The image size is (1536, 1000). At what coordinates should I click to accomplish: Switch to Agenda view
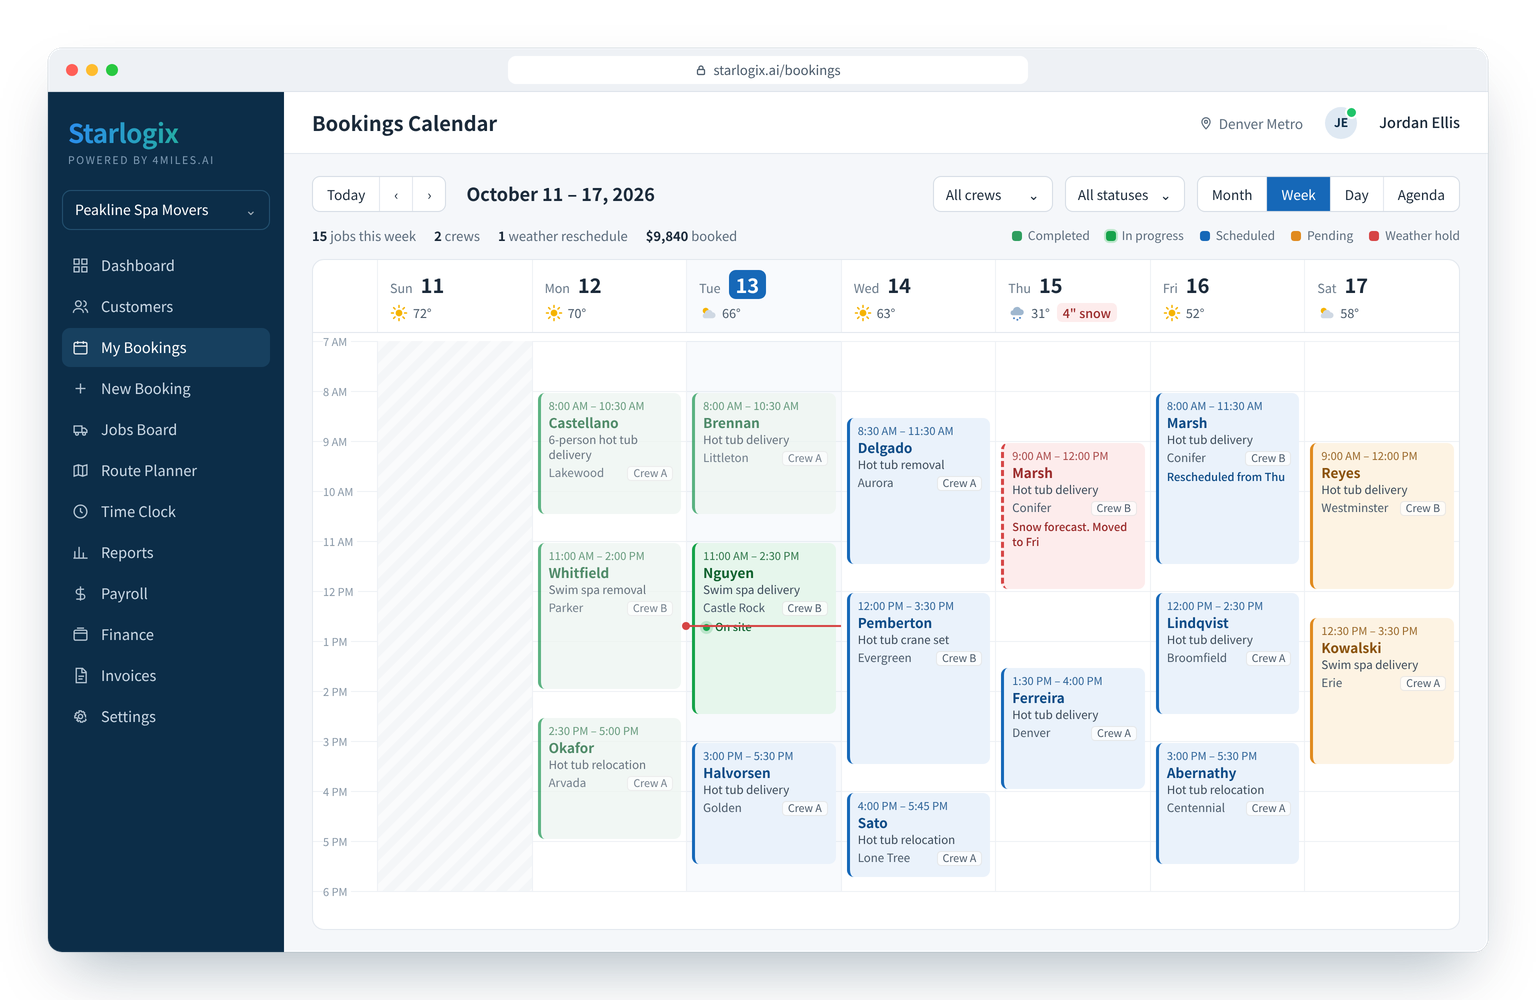(x=1421, y=195)
